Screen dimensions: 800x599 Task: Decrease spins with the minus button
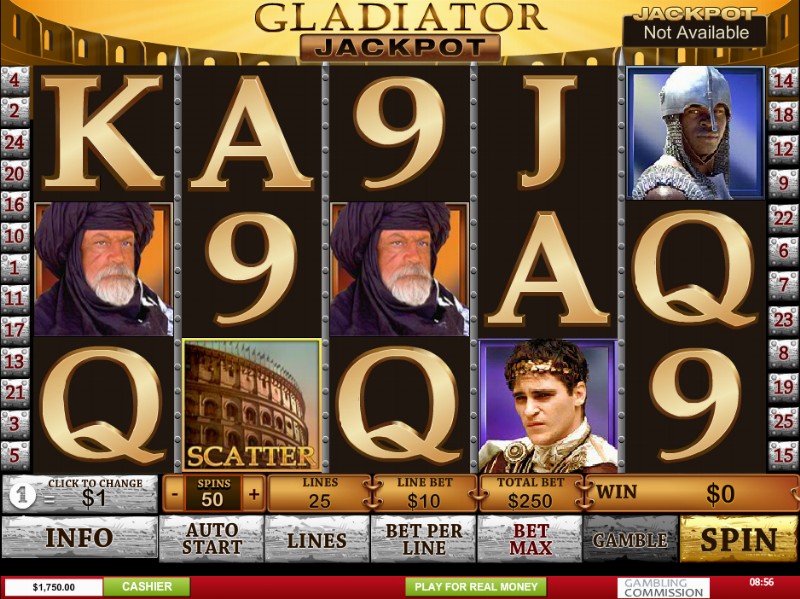(174, 494)
